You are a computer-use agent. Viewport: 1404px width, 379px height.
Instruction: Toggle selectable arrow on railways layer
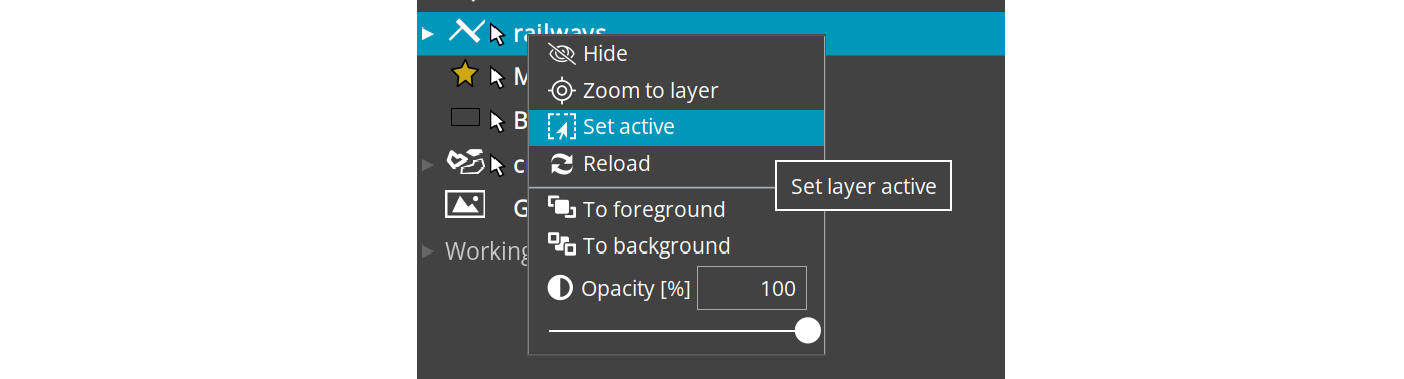tap(497, 34)
